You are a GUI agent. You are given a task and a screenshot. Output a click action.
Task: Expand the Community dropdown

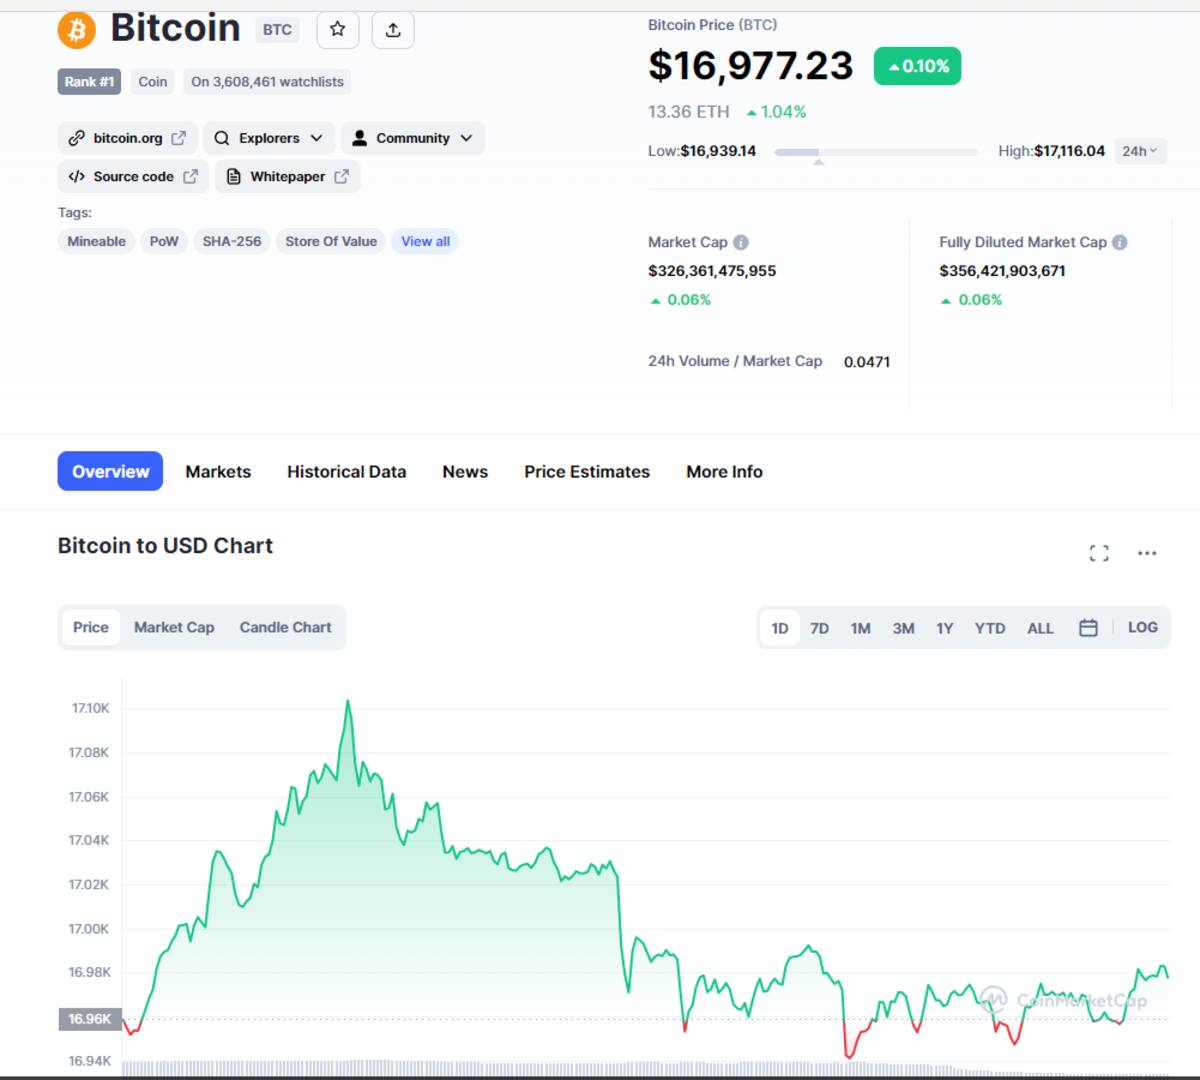[412, 138]
